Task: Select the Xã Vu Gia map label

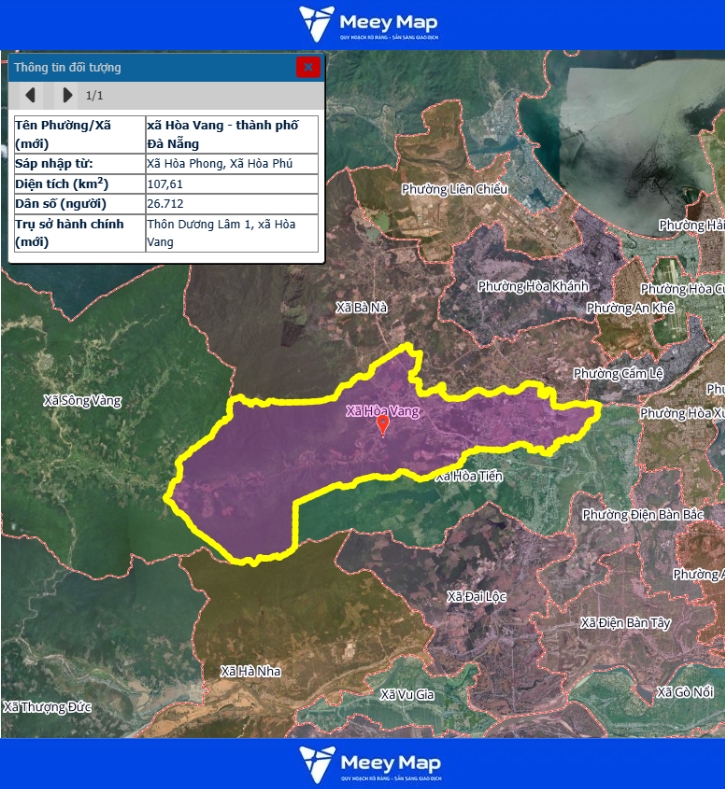Action: click(x=407, y=694)
